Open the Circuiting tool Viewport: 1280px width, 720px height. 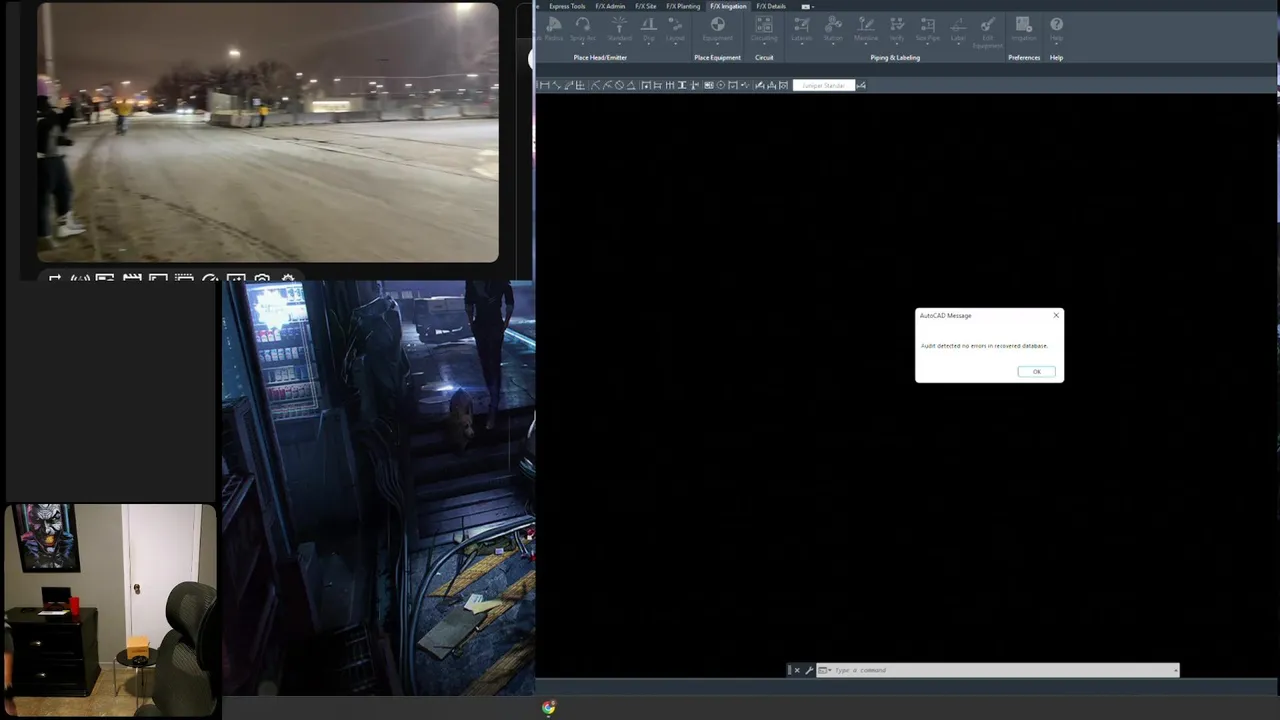coord(764,29)
